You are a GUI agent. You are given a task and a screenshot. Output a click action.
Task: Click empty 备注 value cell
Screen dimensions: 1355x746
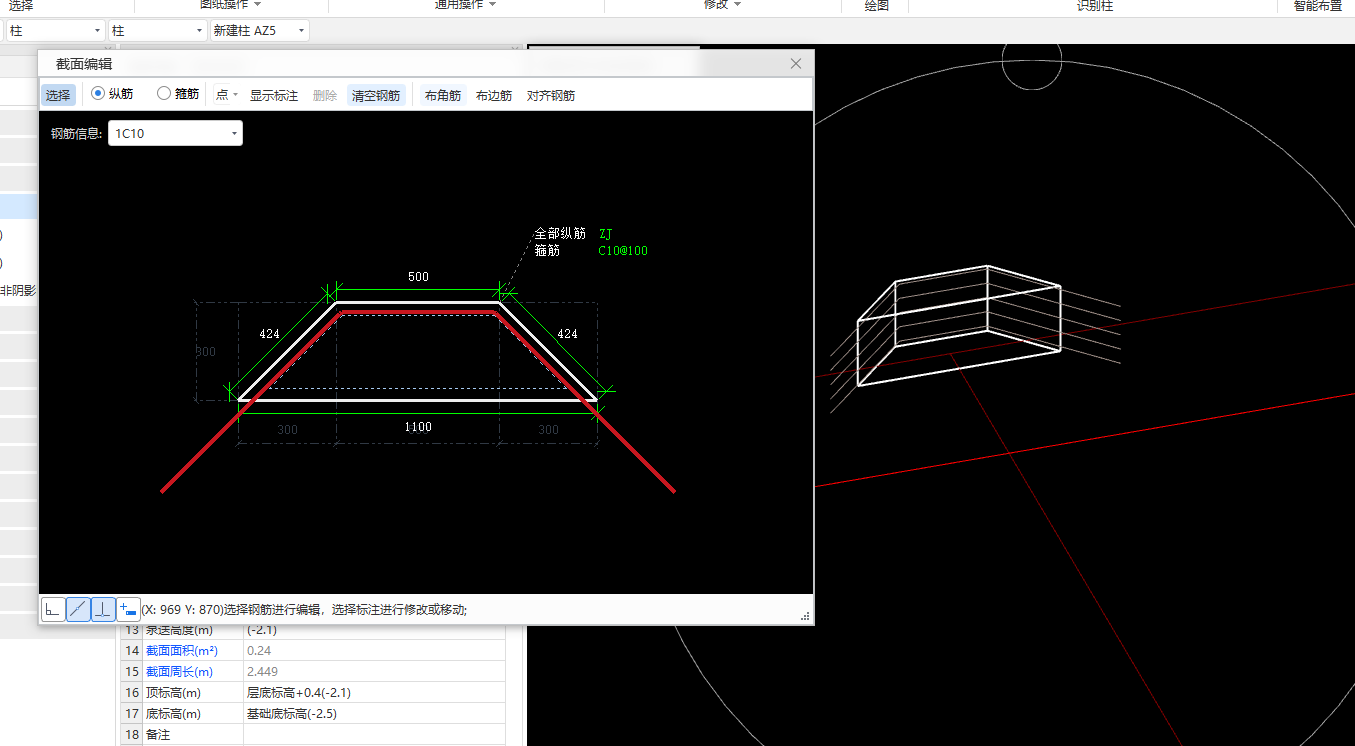click(374, 735)
